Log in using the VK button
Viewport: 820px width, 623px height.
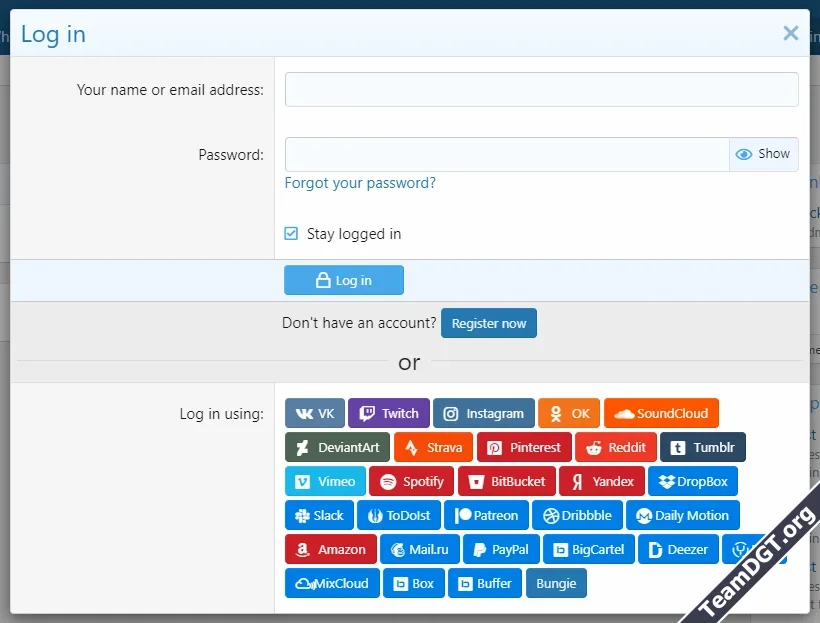[x=314, y=413]
